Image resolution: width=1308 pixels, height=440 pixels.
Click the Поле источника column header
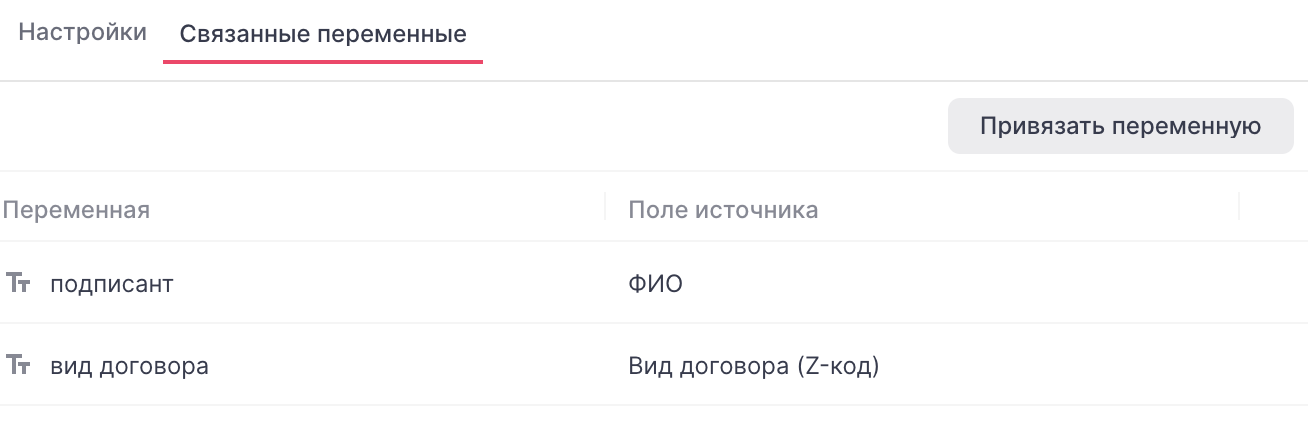pyautogui.click(x=723, y=209)
